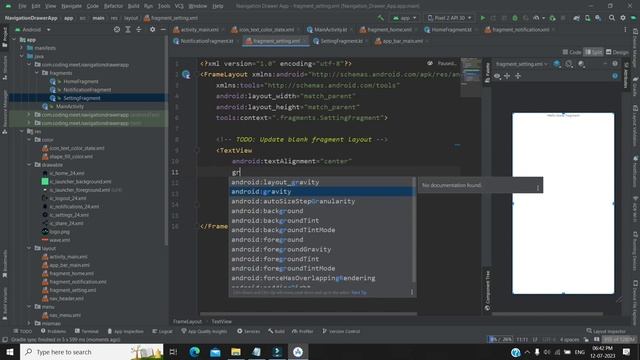Click the device preview canvas thumbnail
Image resolution: width=640 pixels, height=360 pixels.
click(x=563, y=203)
